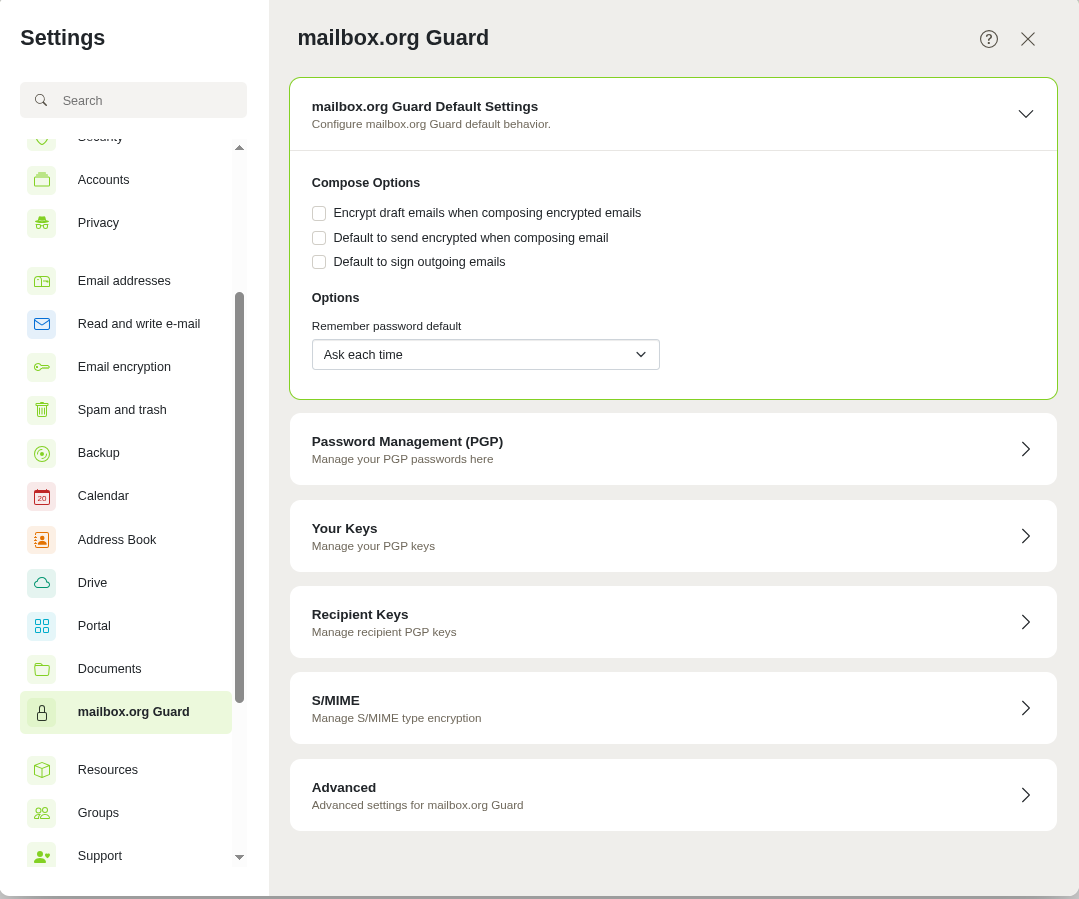This screenshot has width=1079, height=899.
Task: Click sidebar scroll up arrow
Action: pos(239,147)
